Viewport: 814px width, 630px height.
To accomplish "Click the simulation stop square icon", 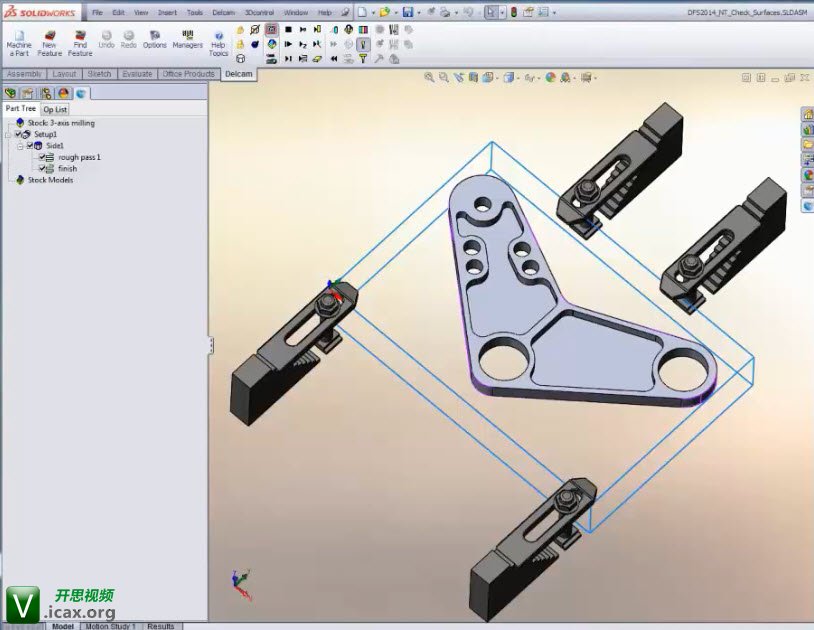I will coord(288,30).
